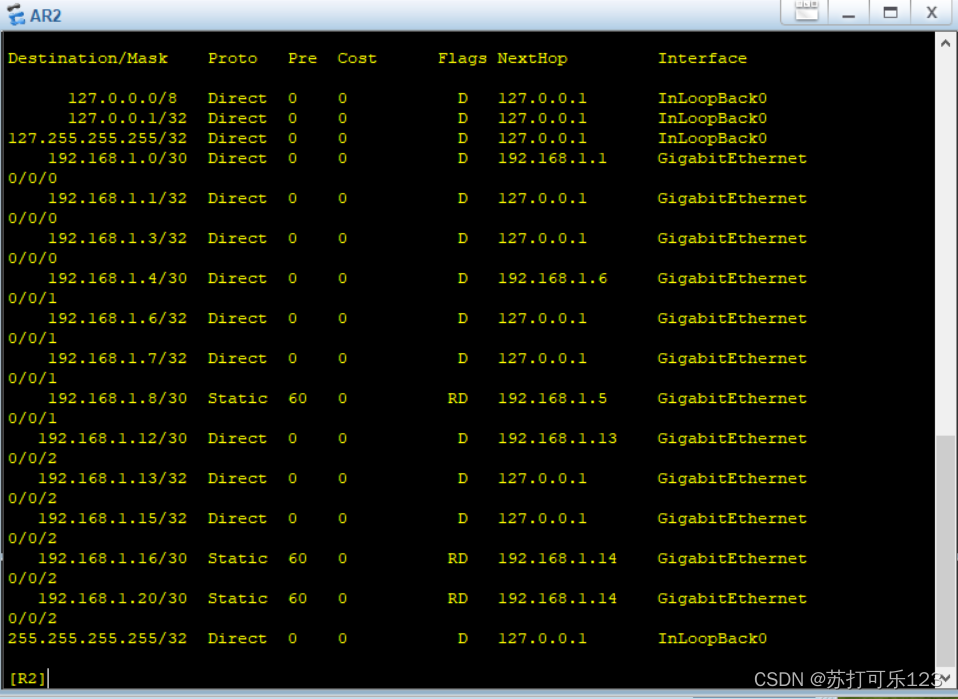Image resolution: width=958 pixels, height=699 pixels.
Task: Maximize the AR2 terminal window
Action: point(890,13)
